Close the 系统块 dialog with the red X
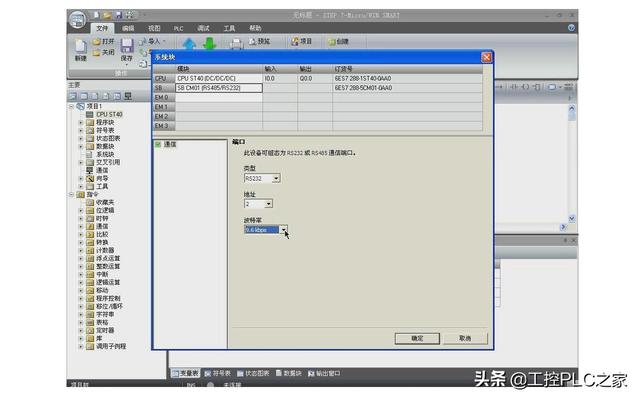The image size is (640, 400). [x=486, y=58]
